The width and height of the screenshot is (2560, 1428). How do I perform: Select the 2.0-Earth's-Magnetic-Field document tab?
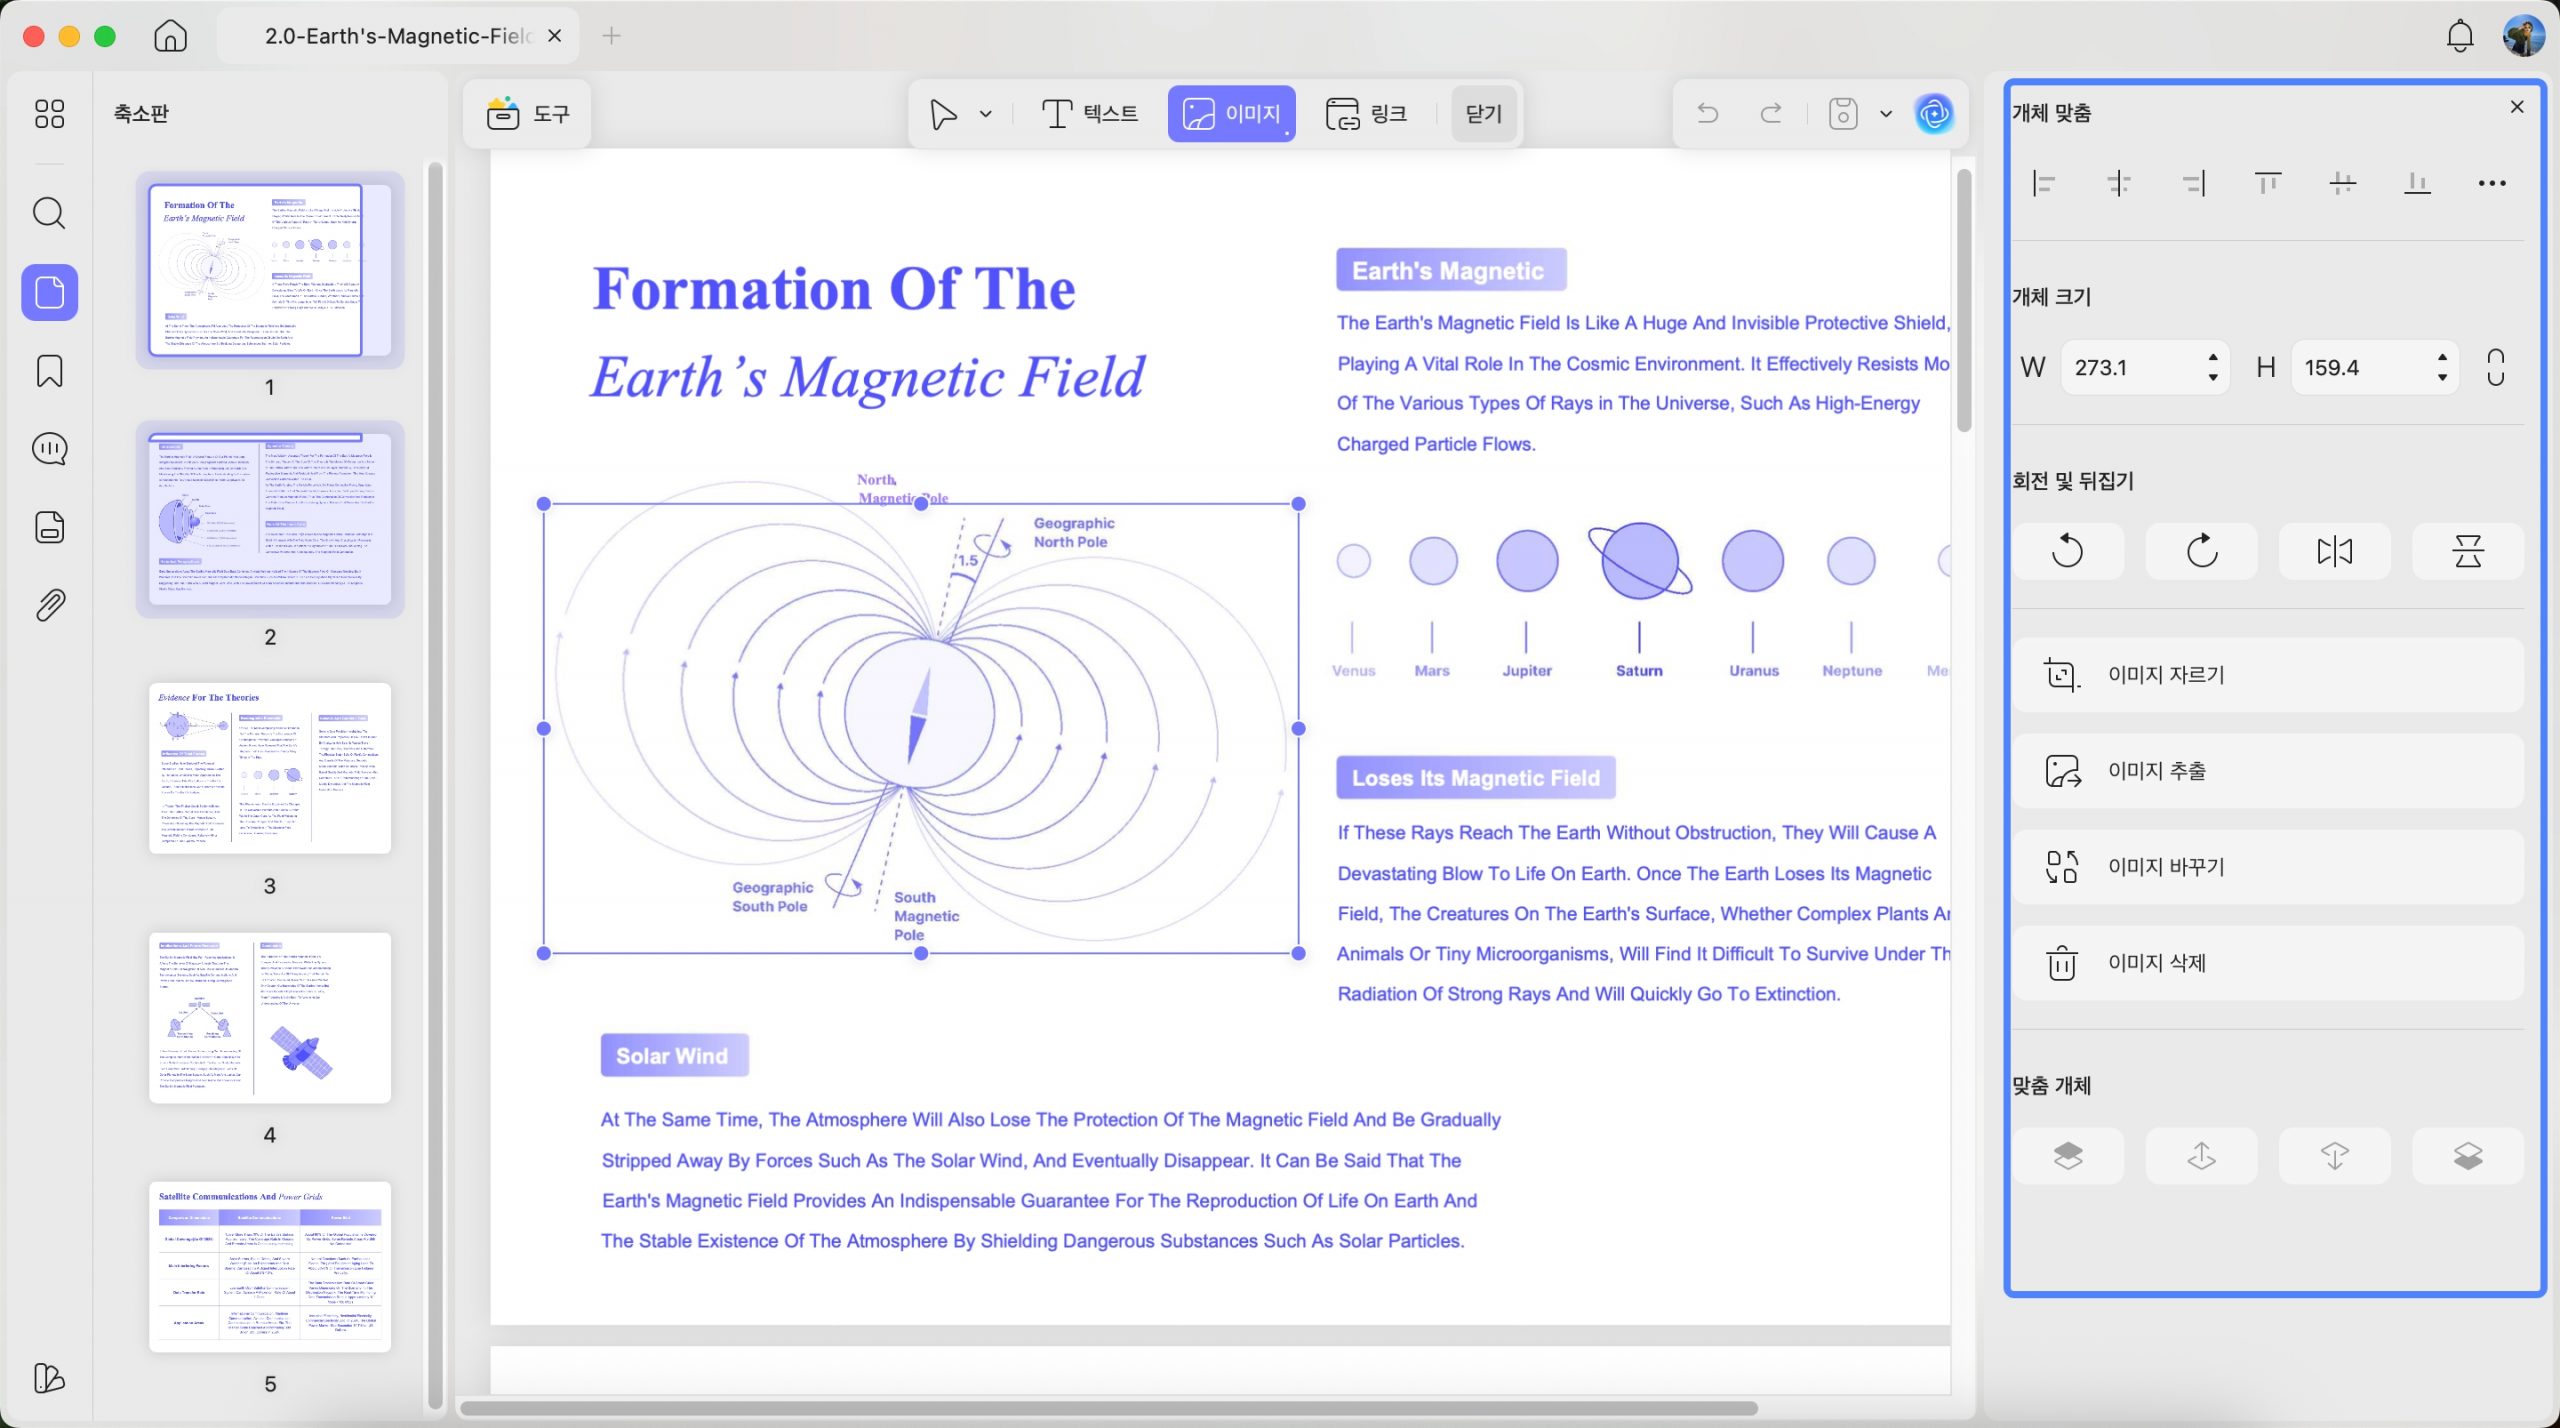point(398,36)
